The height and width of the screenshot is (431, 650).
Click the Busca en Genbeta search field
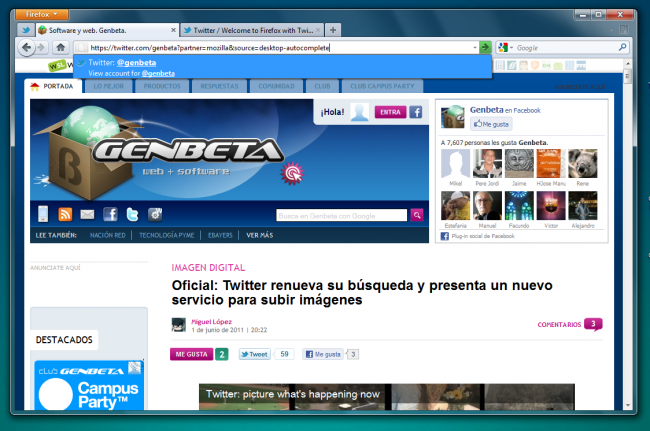click(340, 214)
